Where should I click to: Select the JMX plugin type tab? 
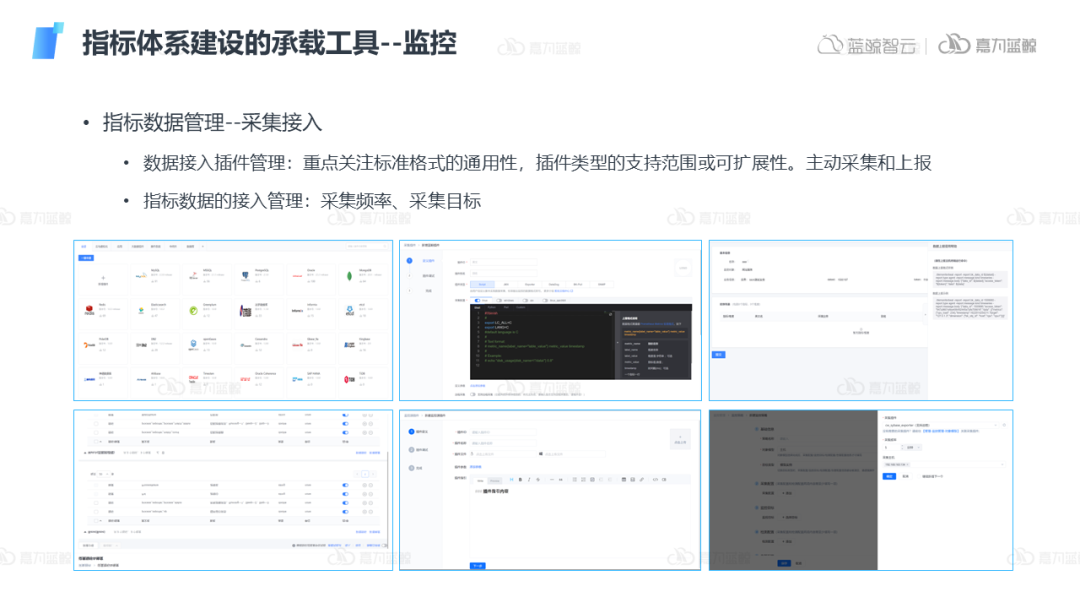(506, 284)
